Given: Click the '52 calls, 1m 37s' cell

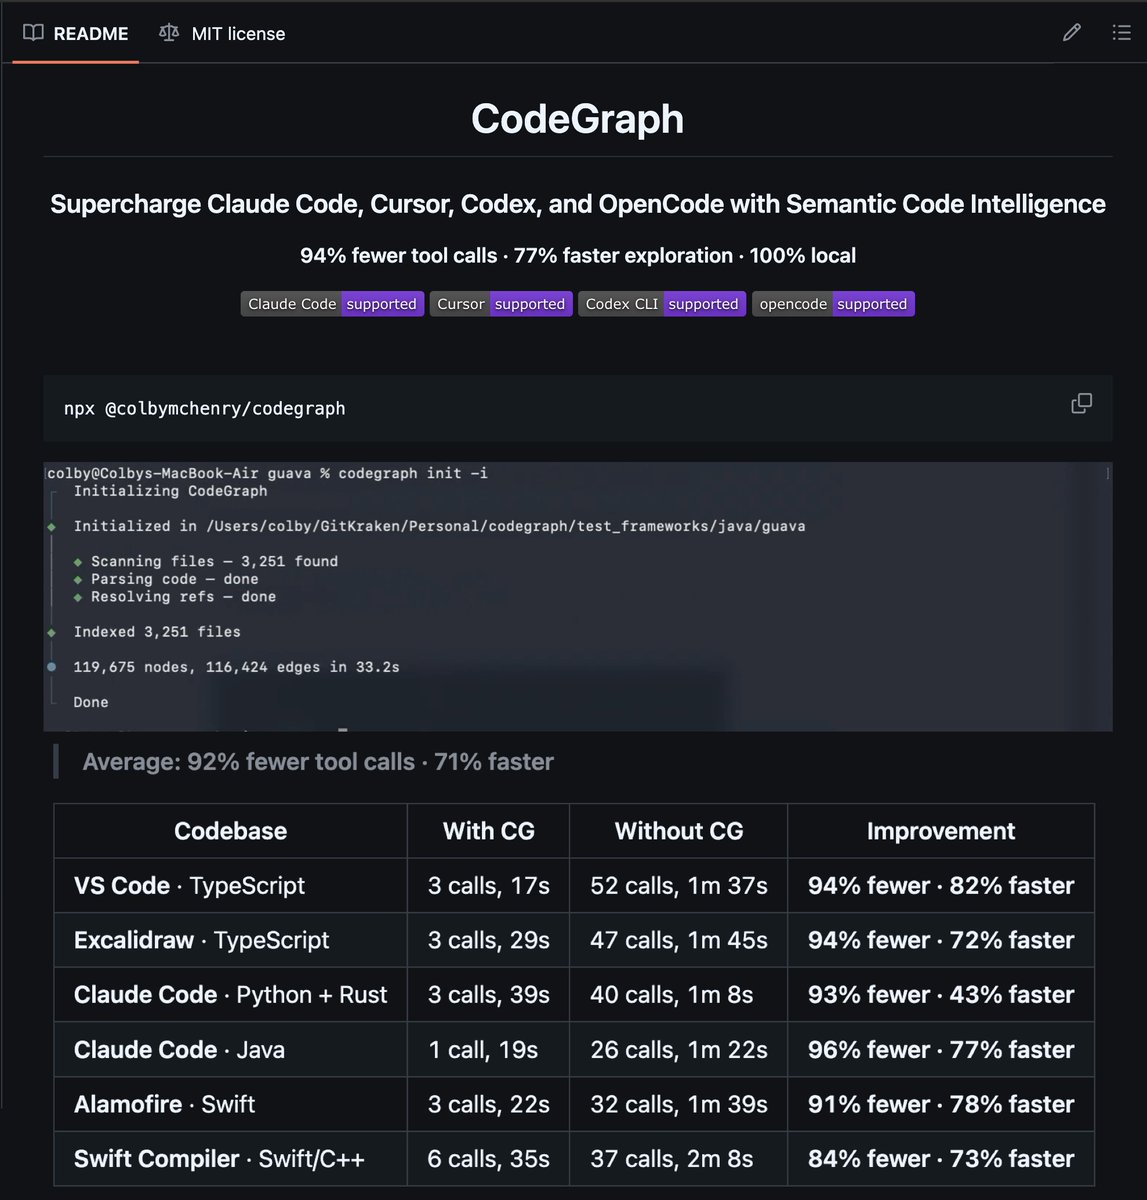Looking at the screenshot, I should pyautogui.click(x=679, y=886).
